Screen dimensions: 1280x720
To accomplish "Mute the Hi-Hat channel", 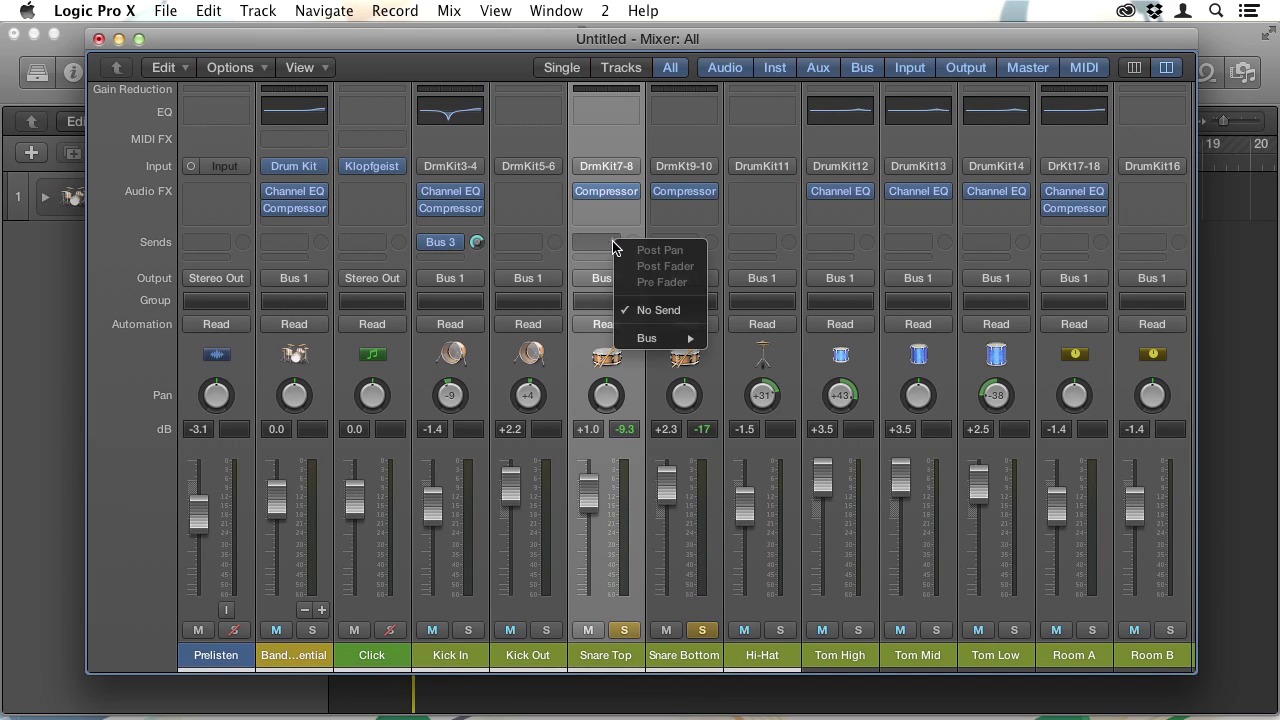I will tap(744, 630).
